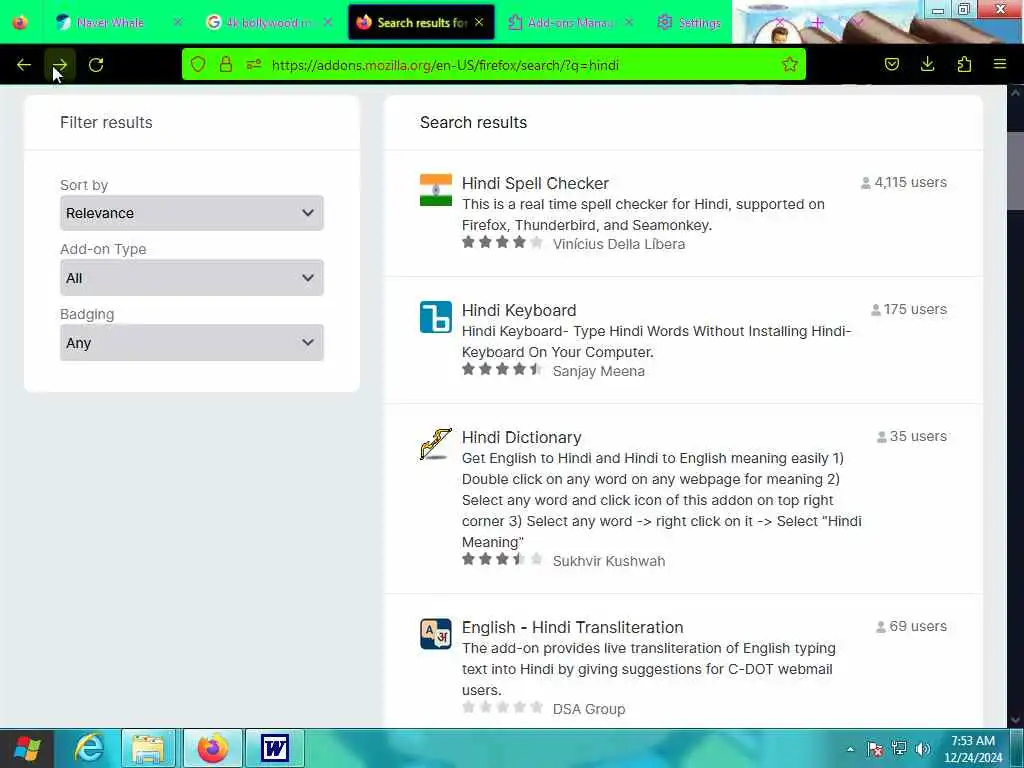Close the Add-ons Manager tab

pos(629,22)
